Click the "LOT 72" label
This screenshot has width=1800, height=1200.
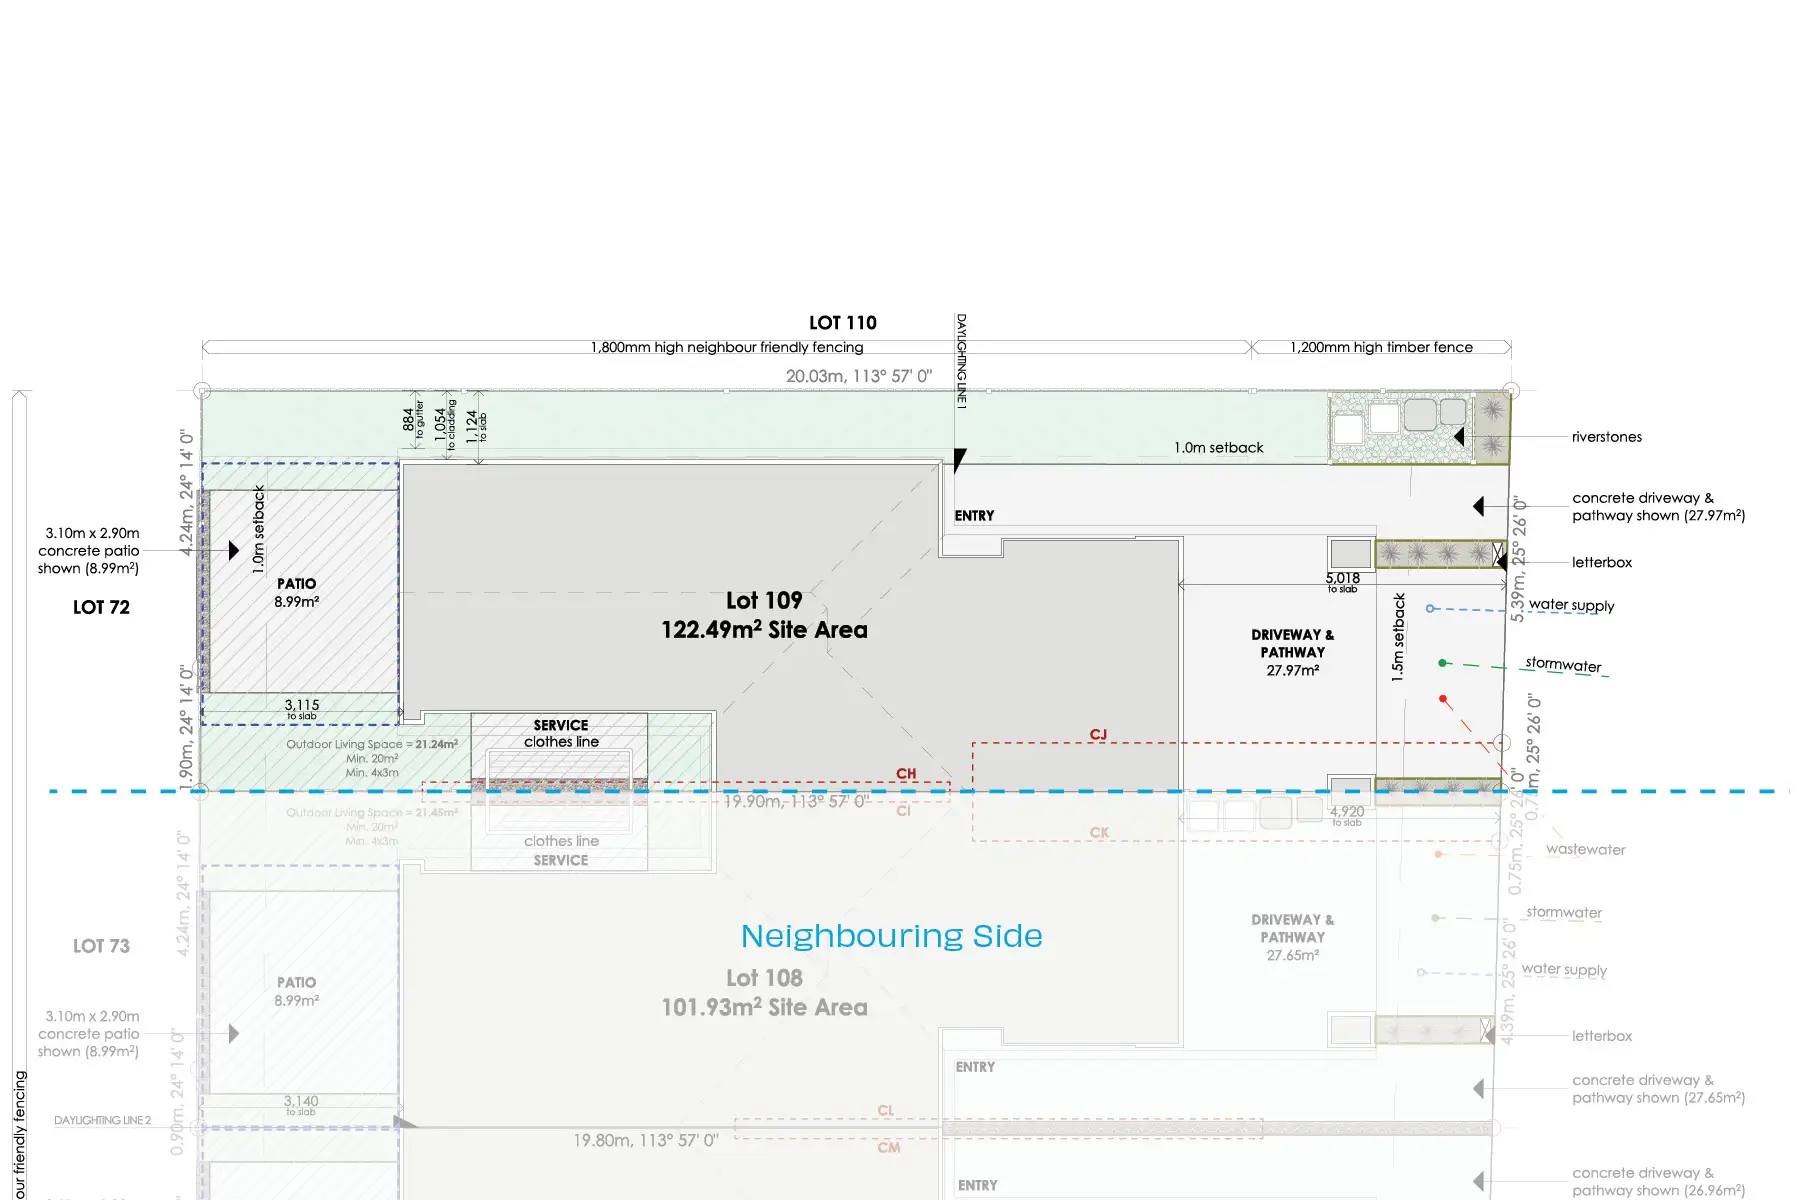pos(101,607)
